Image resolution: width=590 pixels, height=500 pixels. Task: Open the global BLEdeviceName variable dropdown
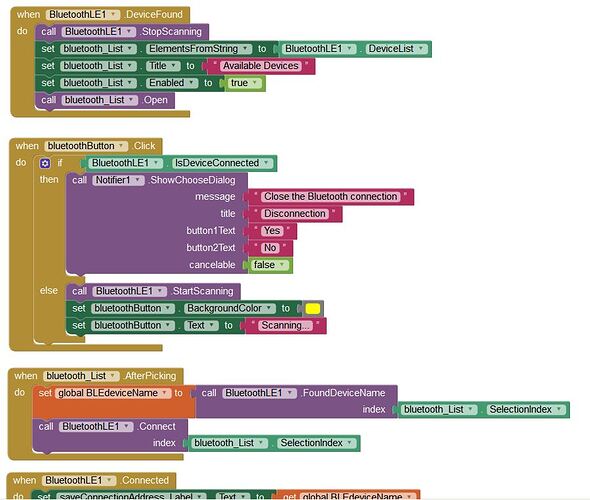(x=113, y=393)
